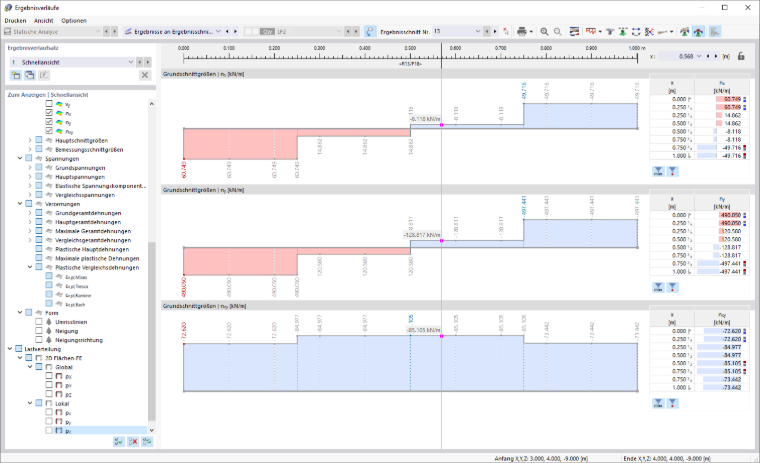The height and width of the screenshot is (463, 760).
Task: Click min/max filter icon under nx table
Action: [x=658, y=171]
